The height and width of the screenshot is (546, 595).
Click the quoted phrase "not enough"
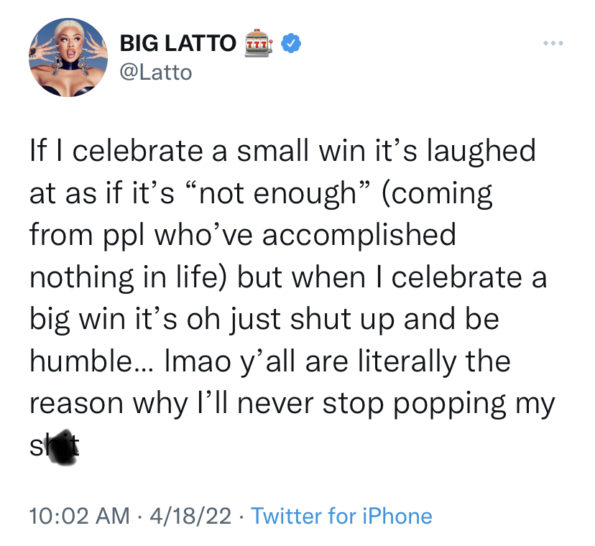click(x=276, y=194)
